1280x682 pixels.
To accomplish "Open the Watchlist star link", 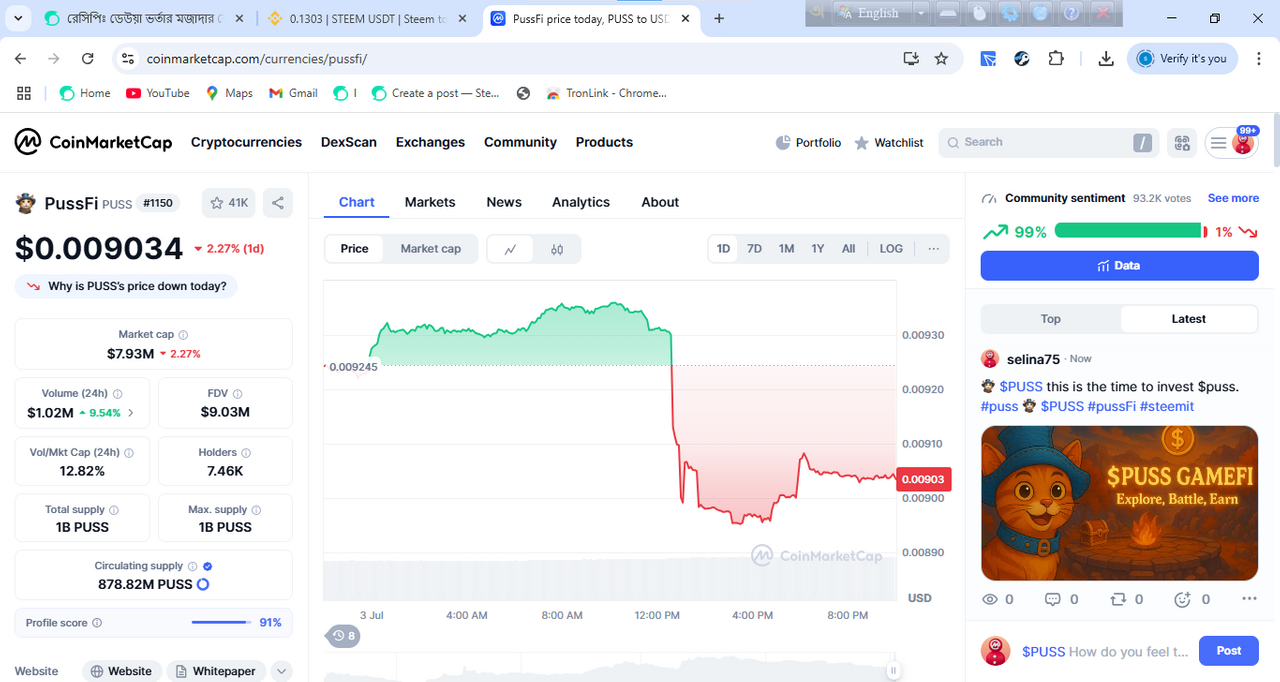I will tap(889, 143).
